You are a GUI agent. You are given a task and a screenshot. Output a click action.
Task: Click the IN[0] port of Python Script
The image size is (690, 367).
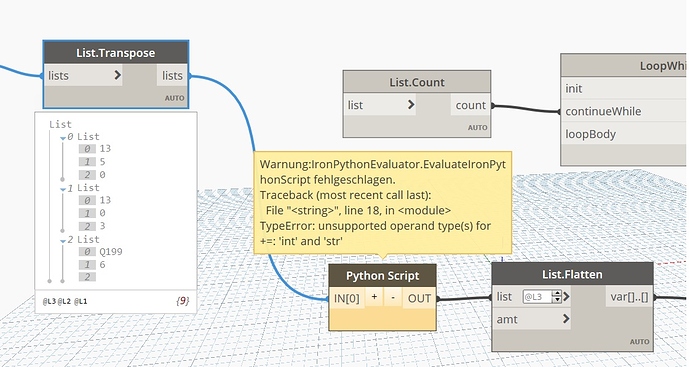pos(347,298)
